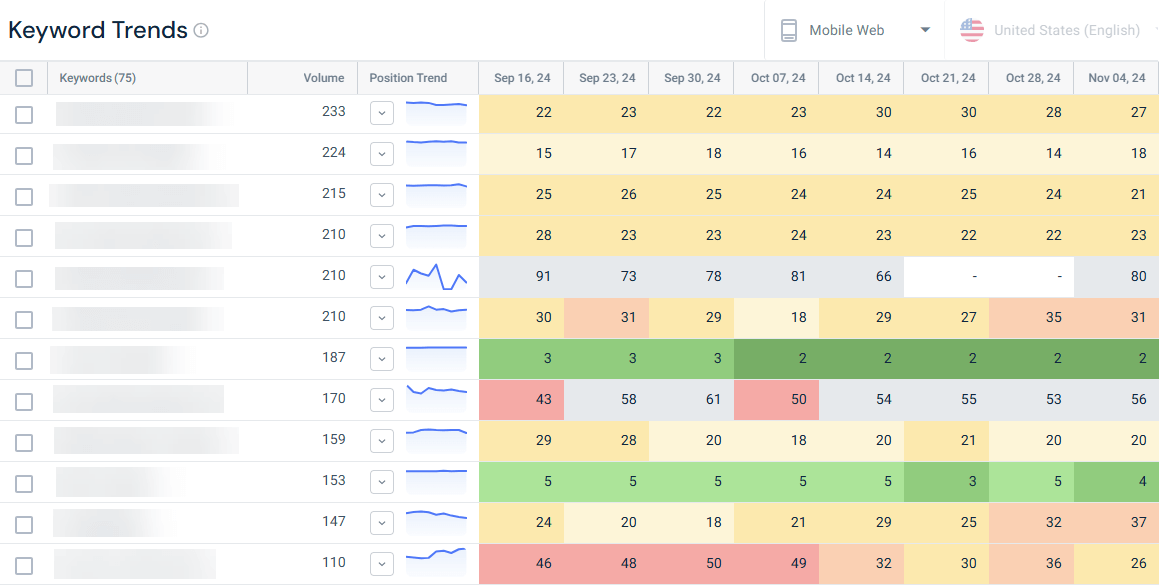Click the spiky position trend sparkline on the 91-position row
The height and width of the screenshot is (585, 1159).
[x=436, y=276]
